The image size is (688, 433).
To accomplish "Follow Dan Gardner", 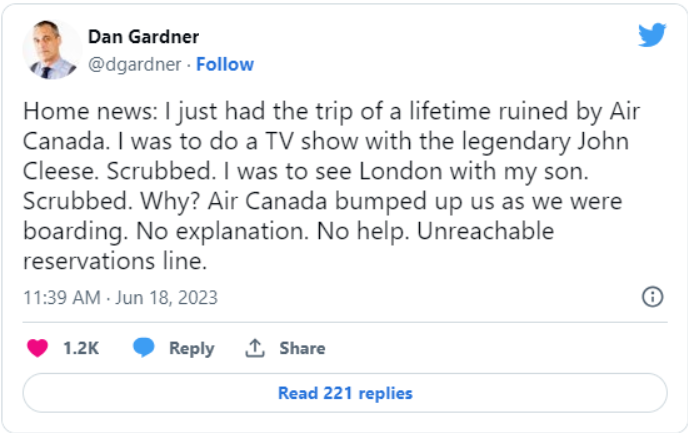I will (225, 64).
